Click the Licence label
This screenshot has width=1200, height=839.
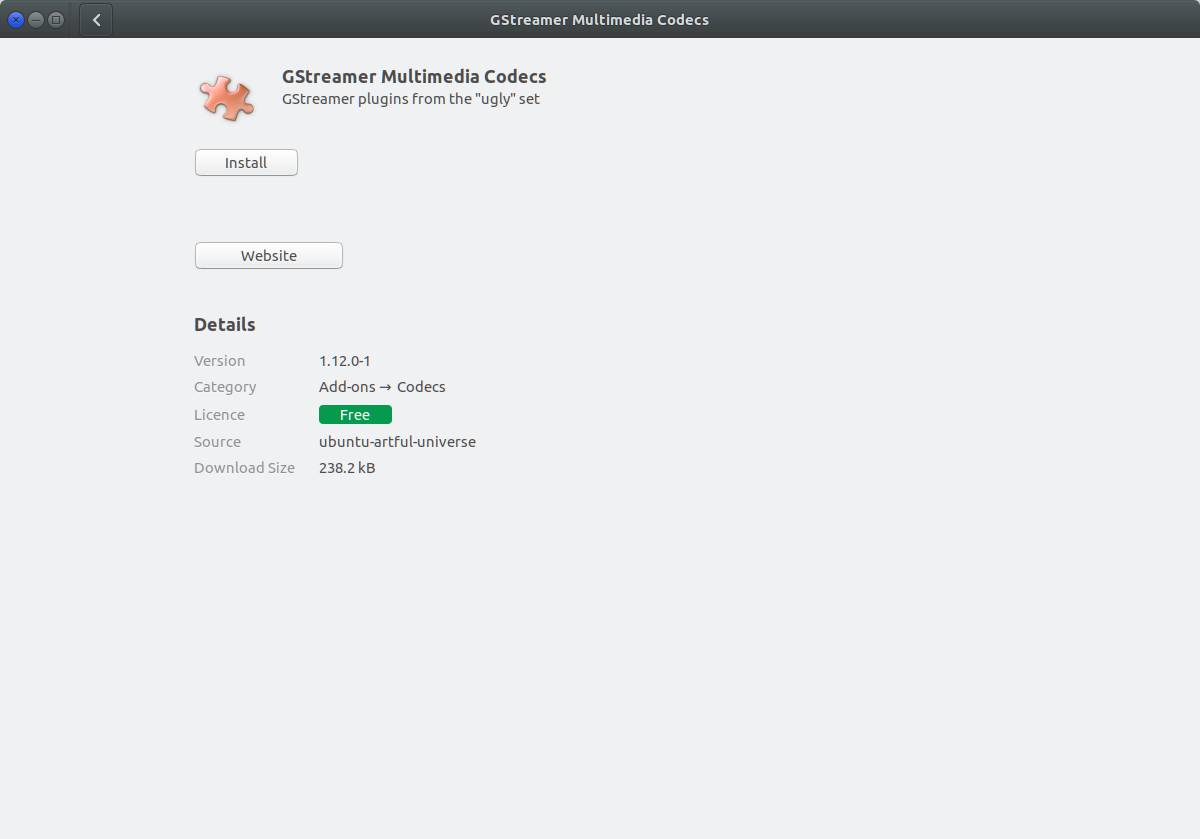[219, 415]
